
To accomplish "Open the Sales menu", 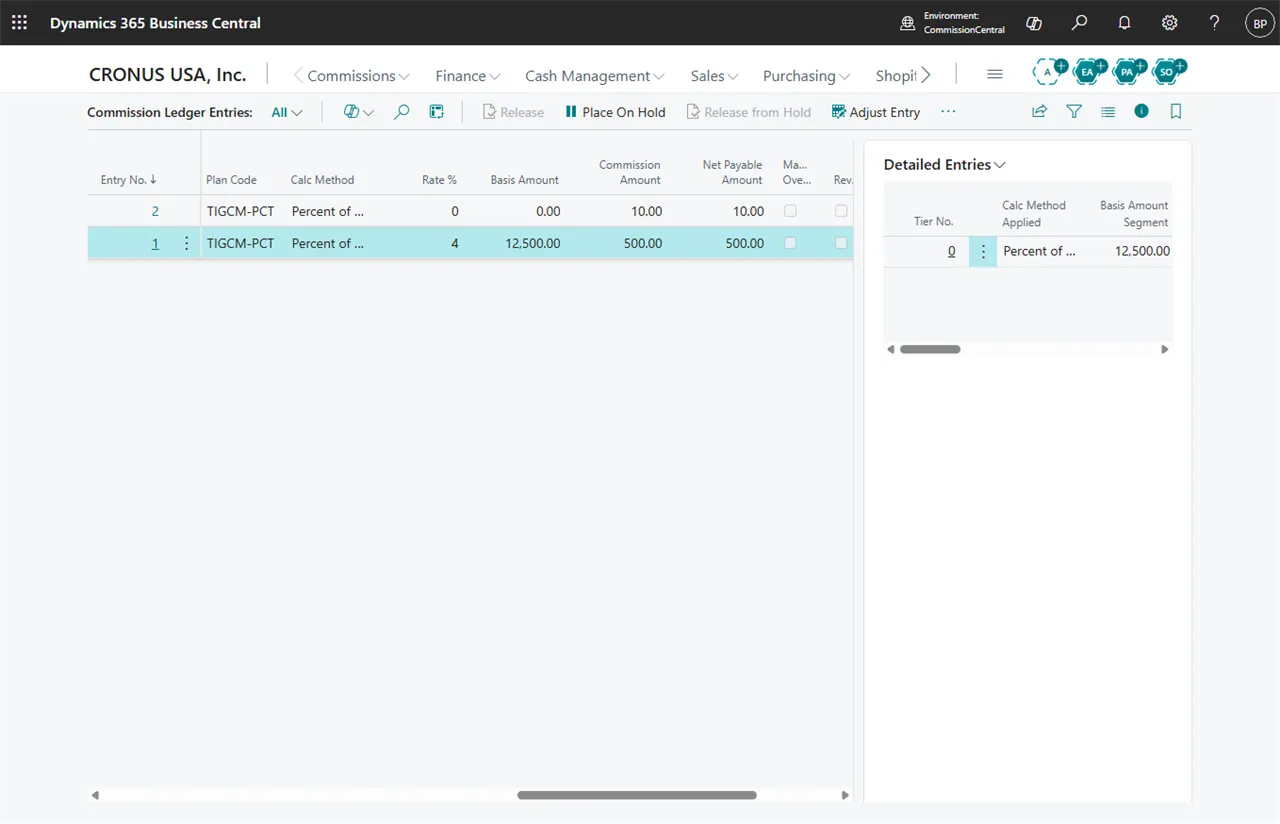I will pyautogui.click(x=714, y=76).
